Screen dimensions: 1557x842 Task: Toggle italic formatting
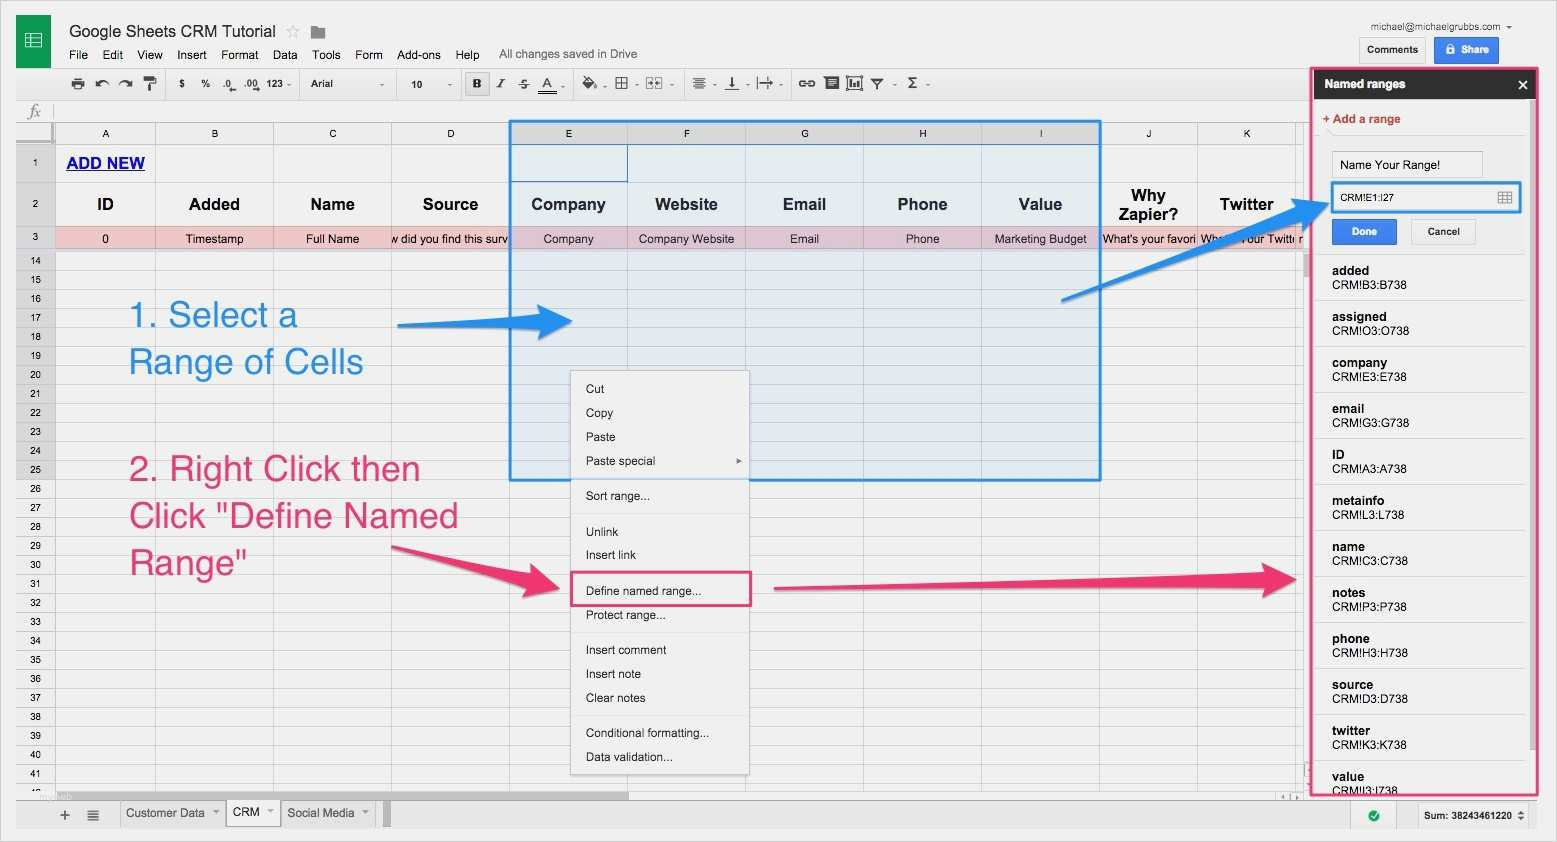tap(500, 84)
